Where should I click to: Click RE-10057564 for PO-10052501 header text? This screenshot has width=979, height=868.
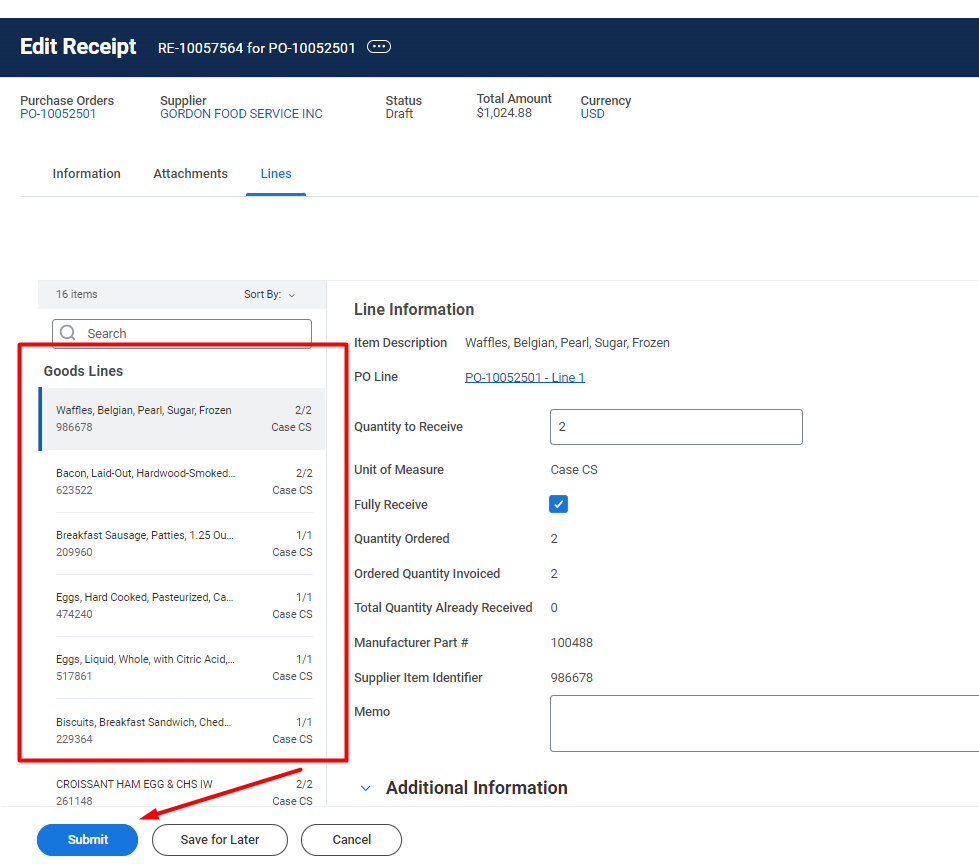[257, 48]
